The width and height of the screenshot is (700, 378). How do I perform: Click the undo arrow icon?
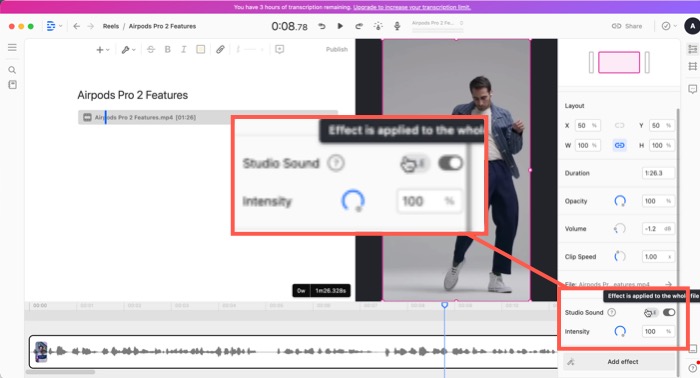321,26
